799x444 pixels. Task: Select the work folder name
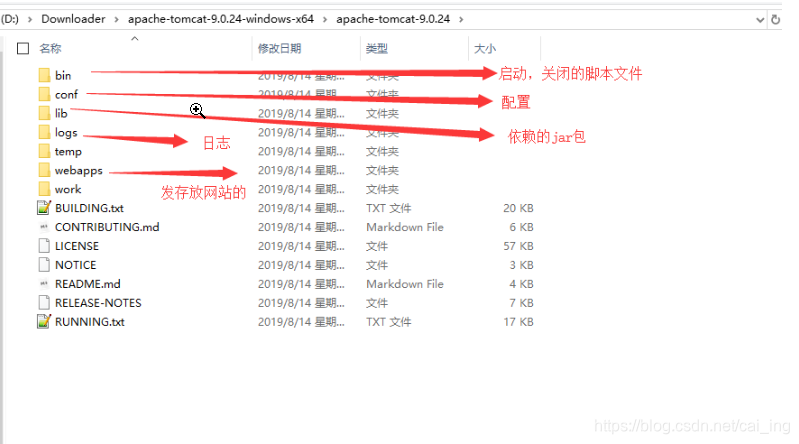[x=68, y=190]
